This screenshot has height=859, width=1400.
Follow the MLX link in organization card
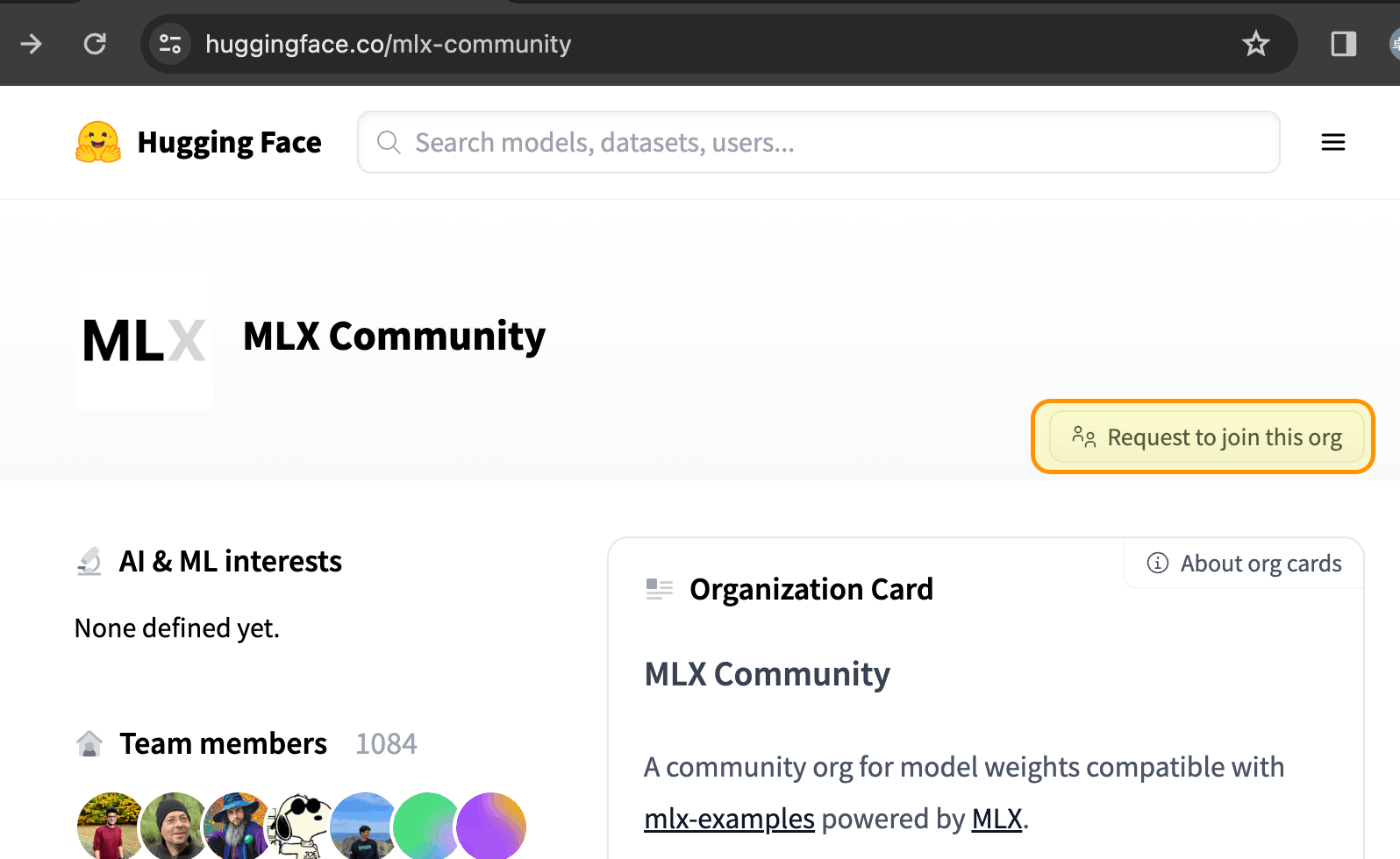[996, 819]
